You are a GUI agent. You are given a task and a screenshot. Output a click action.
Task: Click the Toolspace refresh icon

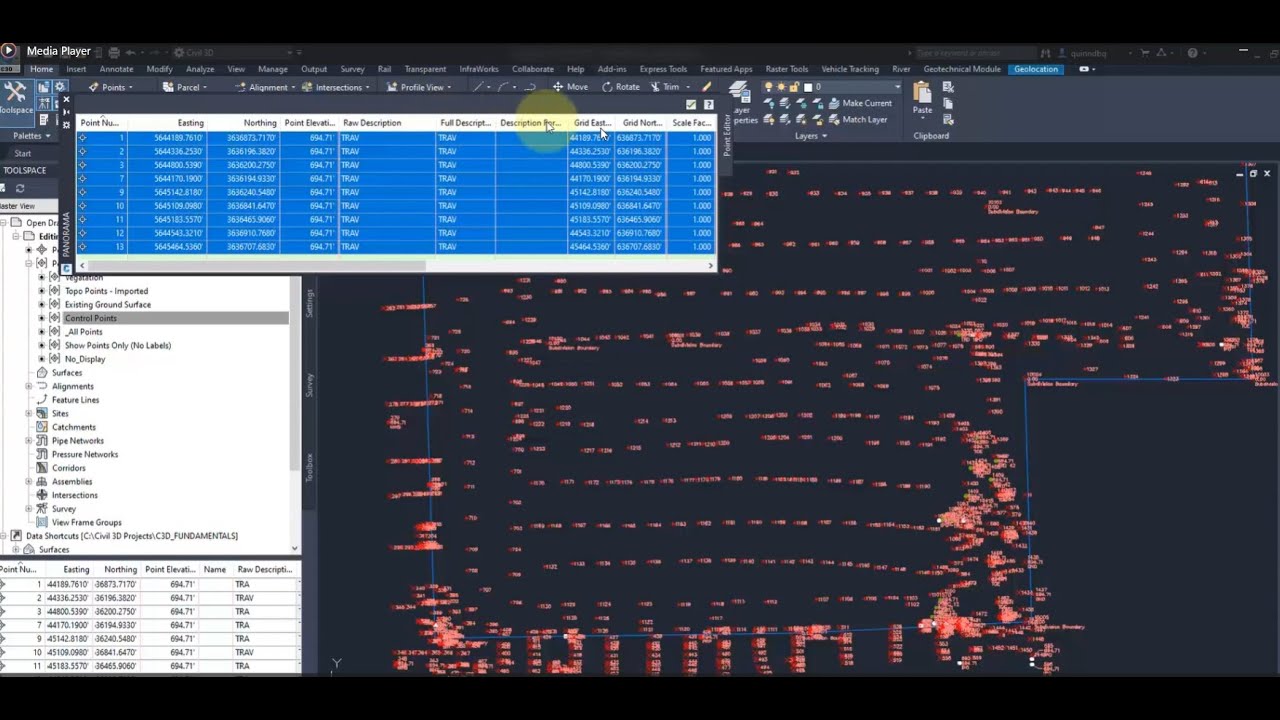19,188
